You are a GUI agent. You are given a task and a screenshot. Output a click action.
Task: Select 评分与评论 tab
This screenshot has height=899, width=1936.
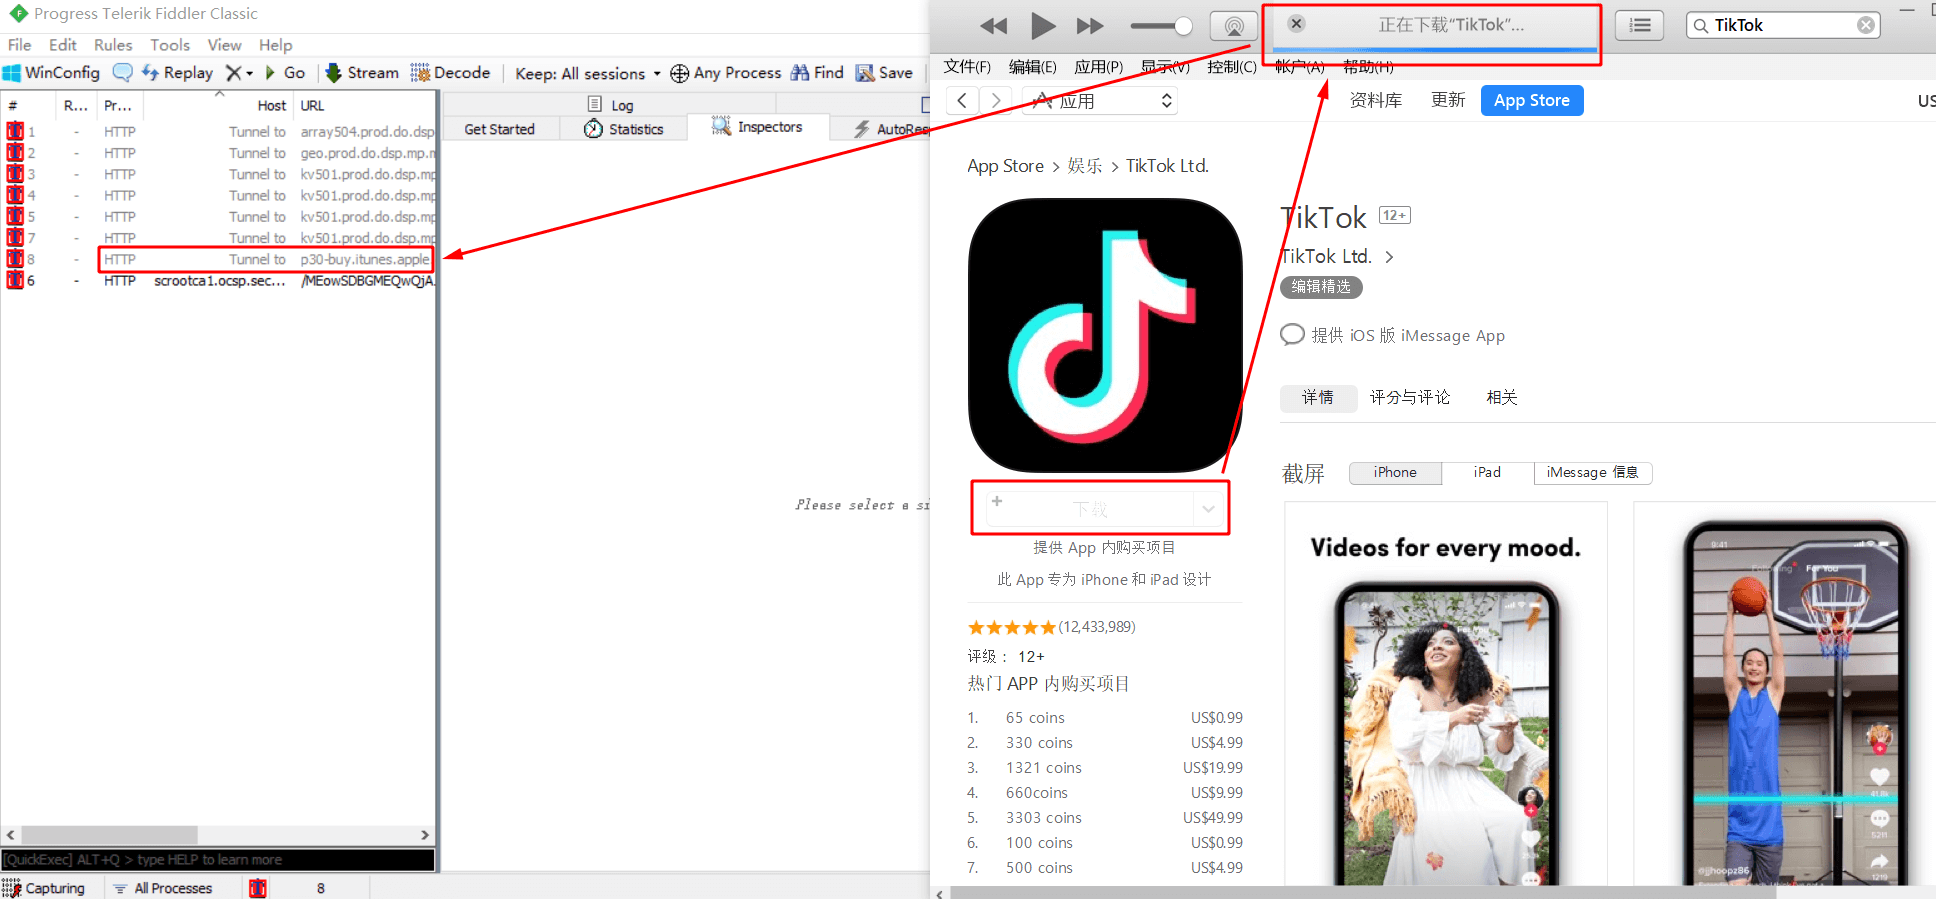click(x=1410, y=397)
